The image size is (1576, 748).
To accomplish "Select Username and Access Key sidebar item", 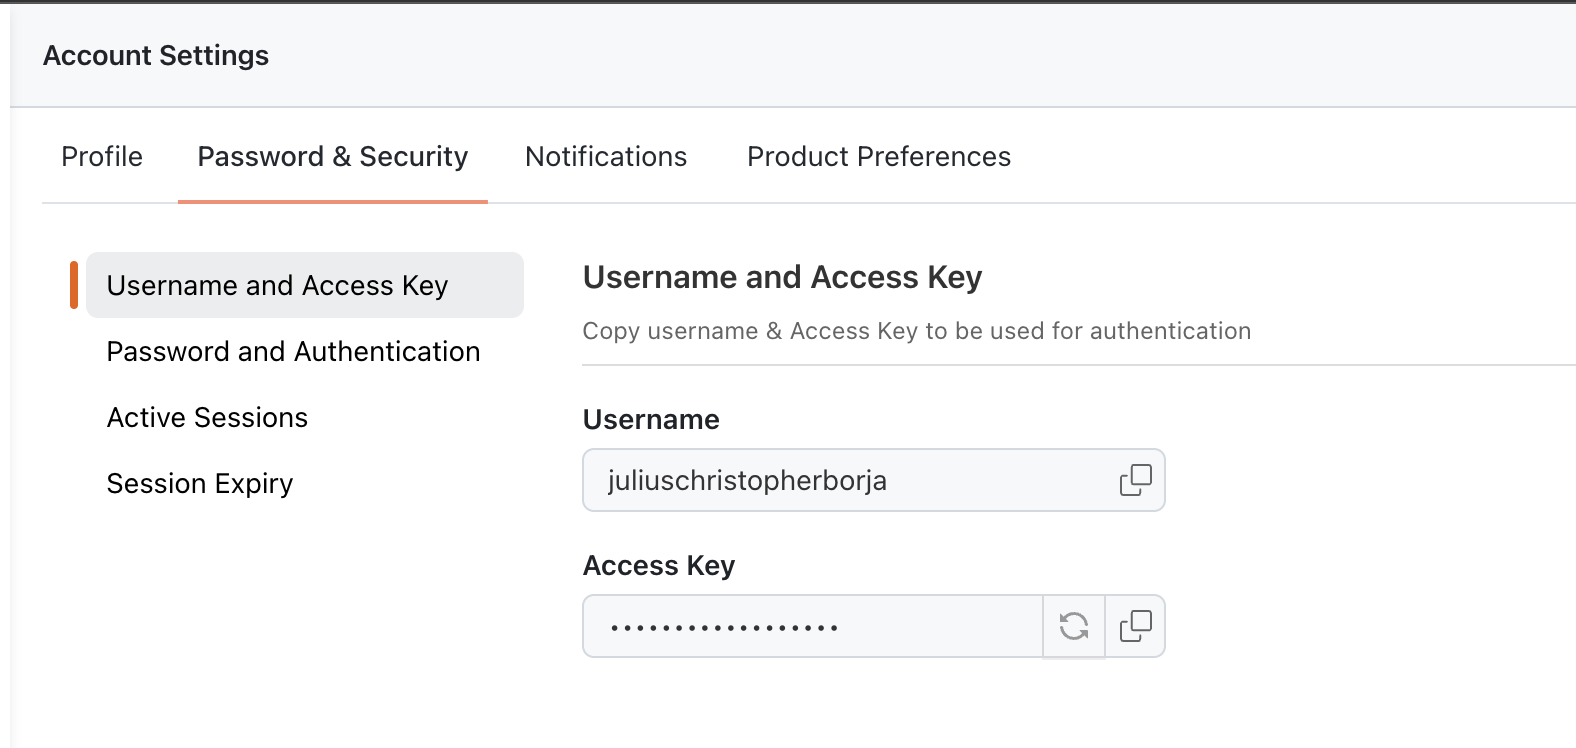I will pos(305,285).
